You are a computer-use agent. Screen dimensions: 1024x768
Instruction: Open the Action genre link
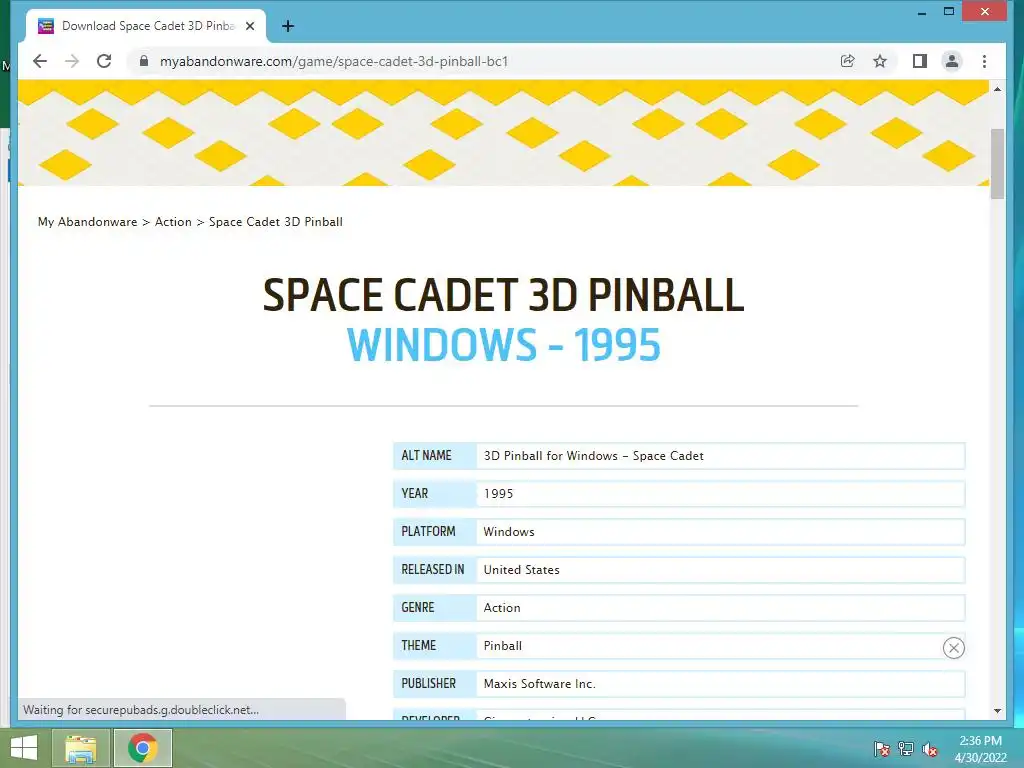pos(502,608)
